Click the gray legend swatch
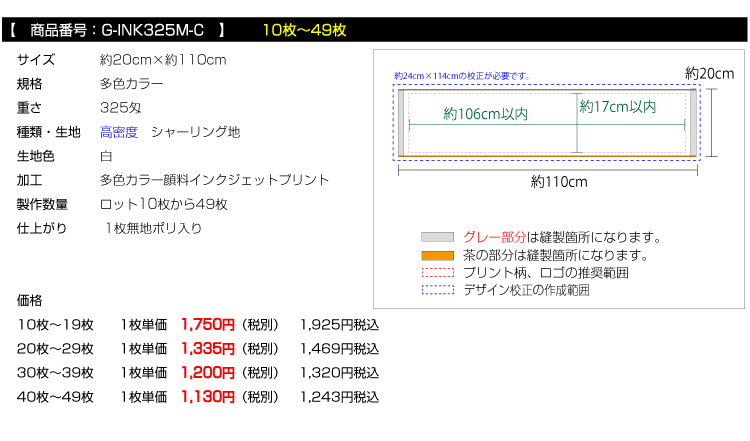Image resolution: width=750 pixels, height=441 pixels. point(437,237)
